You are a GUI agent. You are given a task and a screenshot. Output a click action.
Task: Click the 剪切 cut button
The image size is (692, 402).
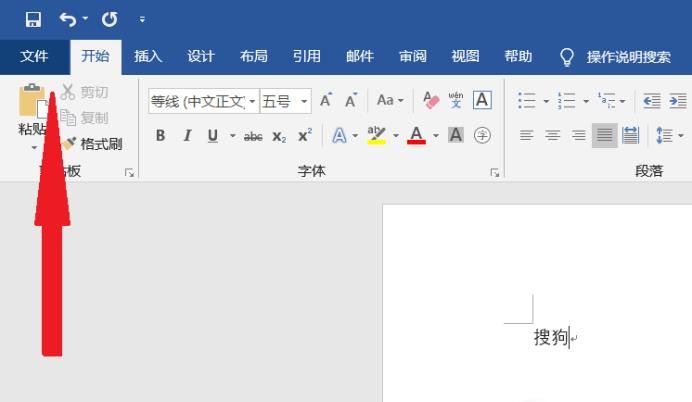point(85,92)
